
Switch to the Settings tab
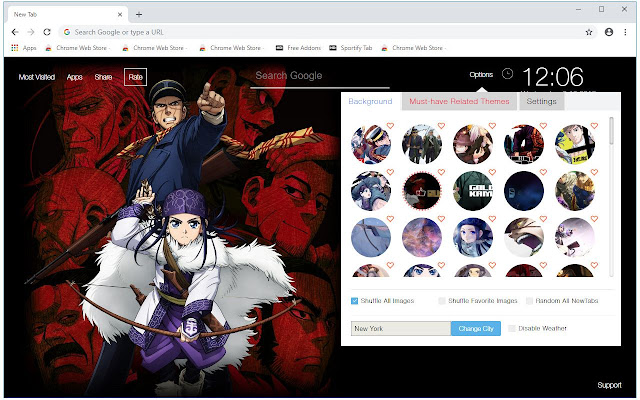(541, 102)
